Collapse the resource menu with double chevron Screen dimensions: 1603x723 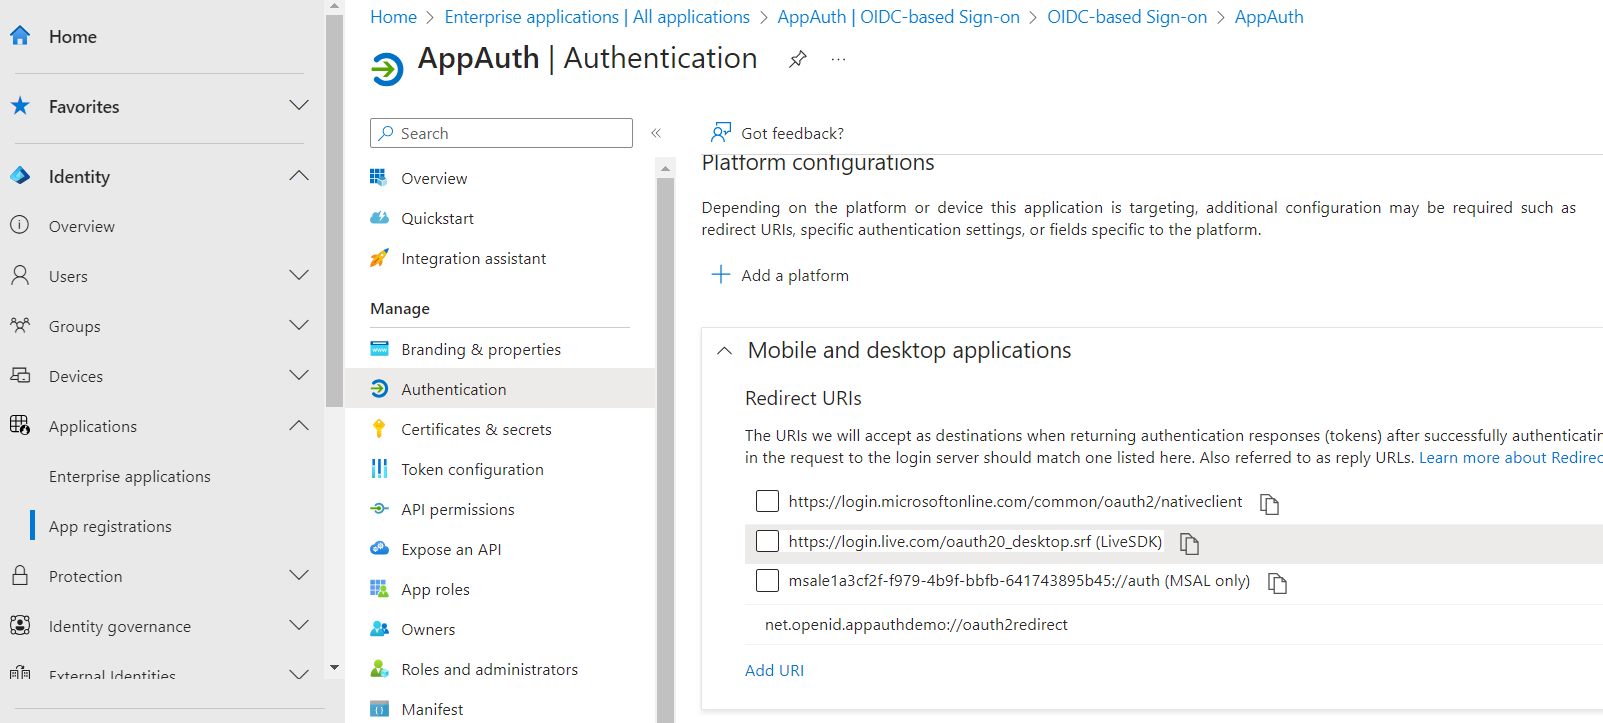pos(656,133)
